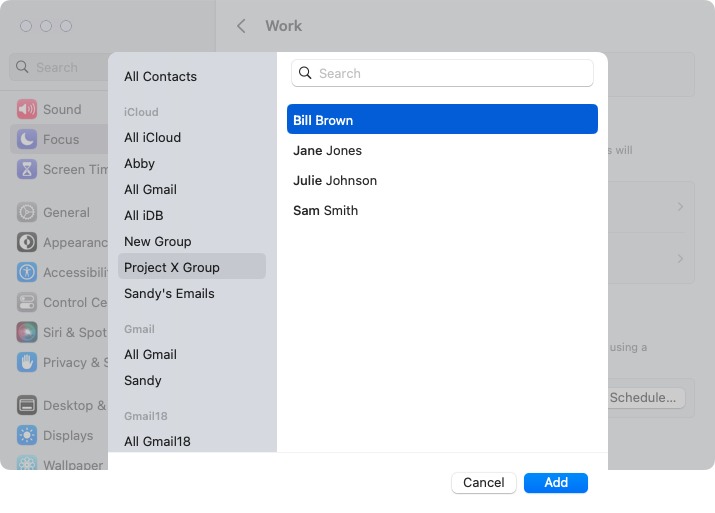
Task: Open Displays settings label in sidebar
Action: click(68, 435)
